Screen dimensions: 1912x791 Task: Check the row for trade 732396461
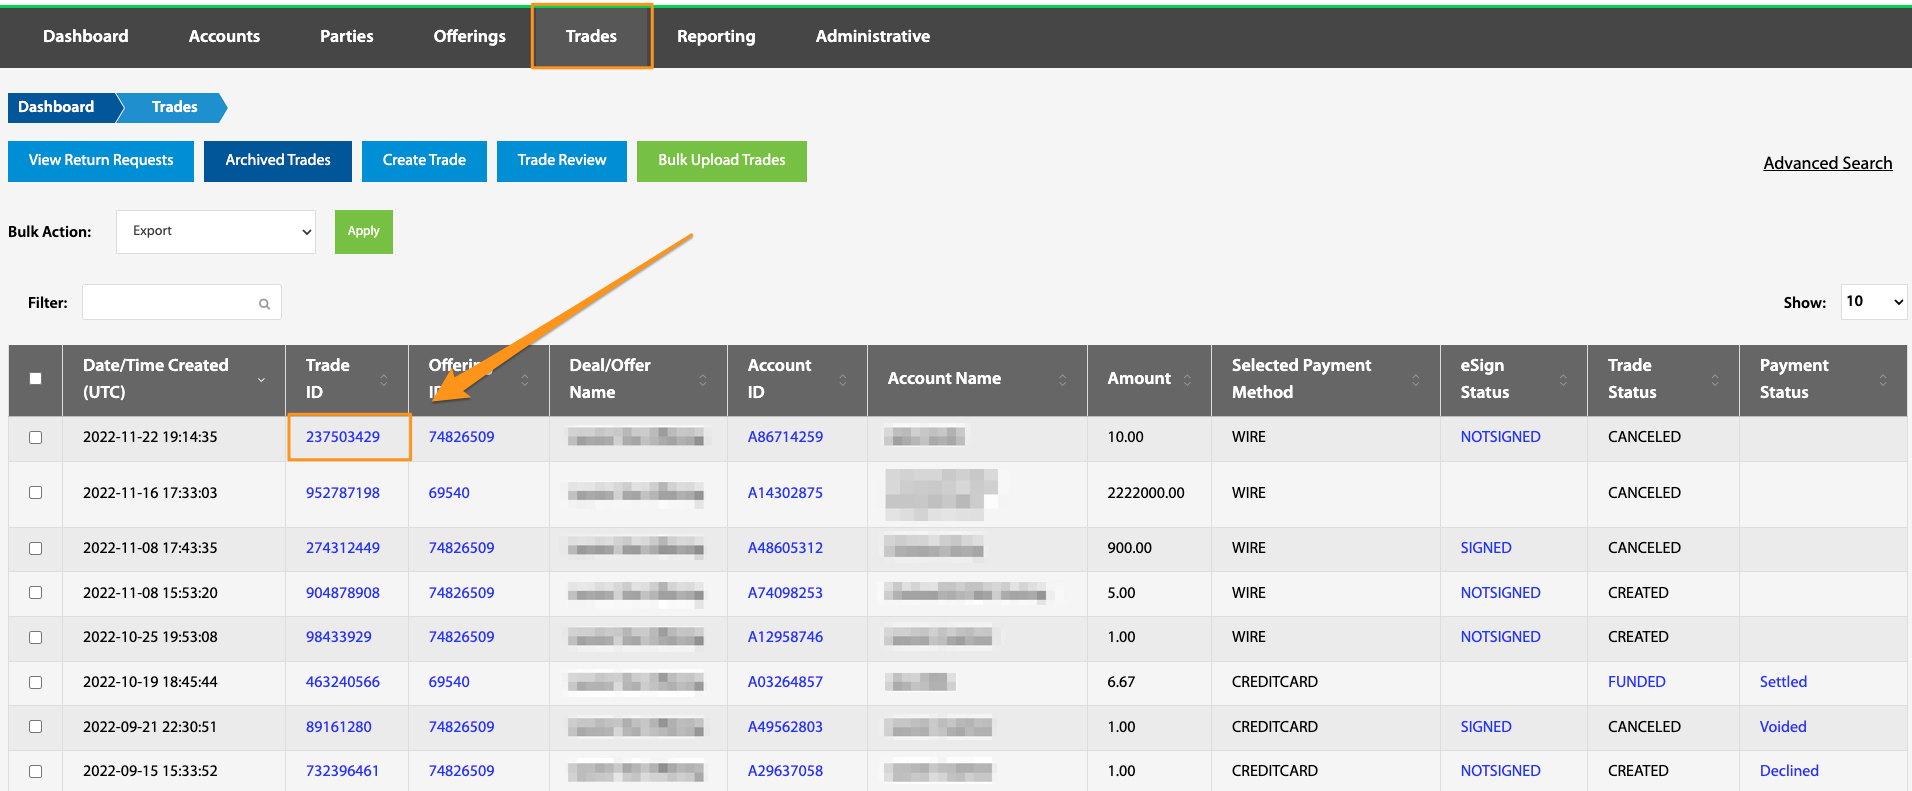coord(36,772)
